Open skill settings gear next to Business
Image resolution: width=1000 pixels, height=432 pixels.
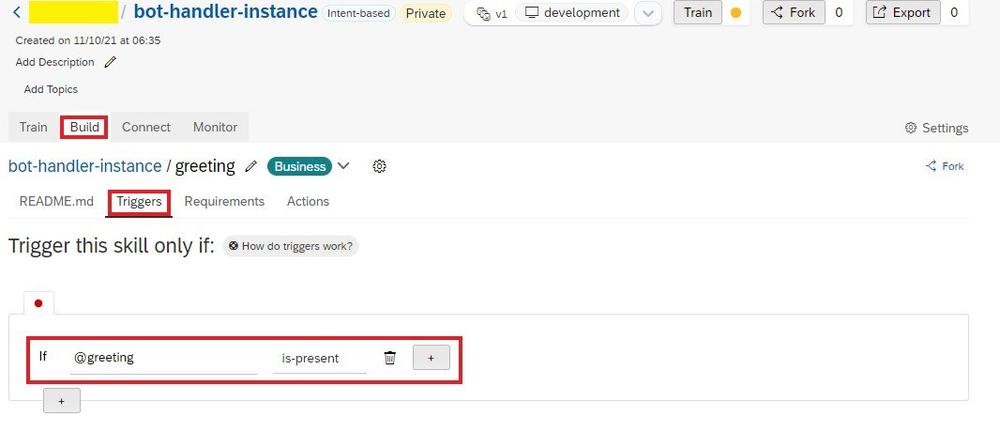click(379, 167)
